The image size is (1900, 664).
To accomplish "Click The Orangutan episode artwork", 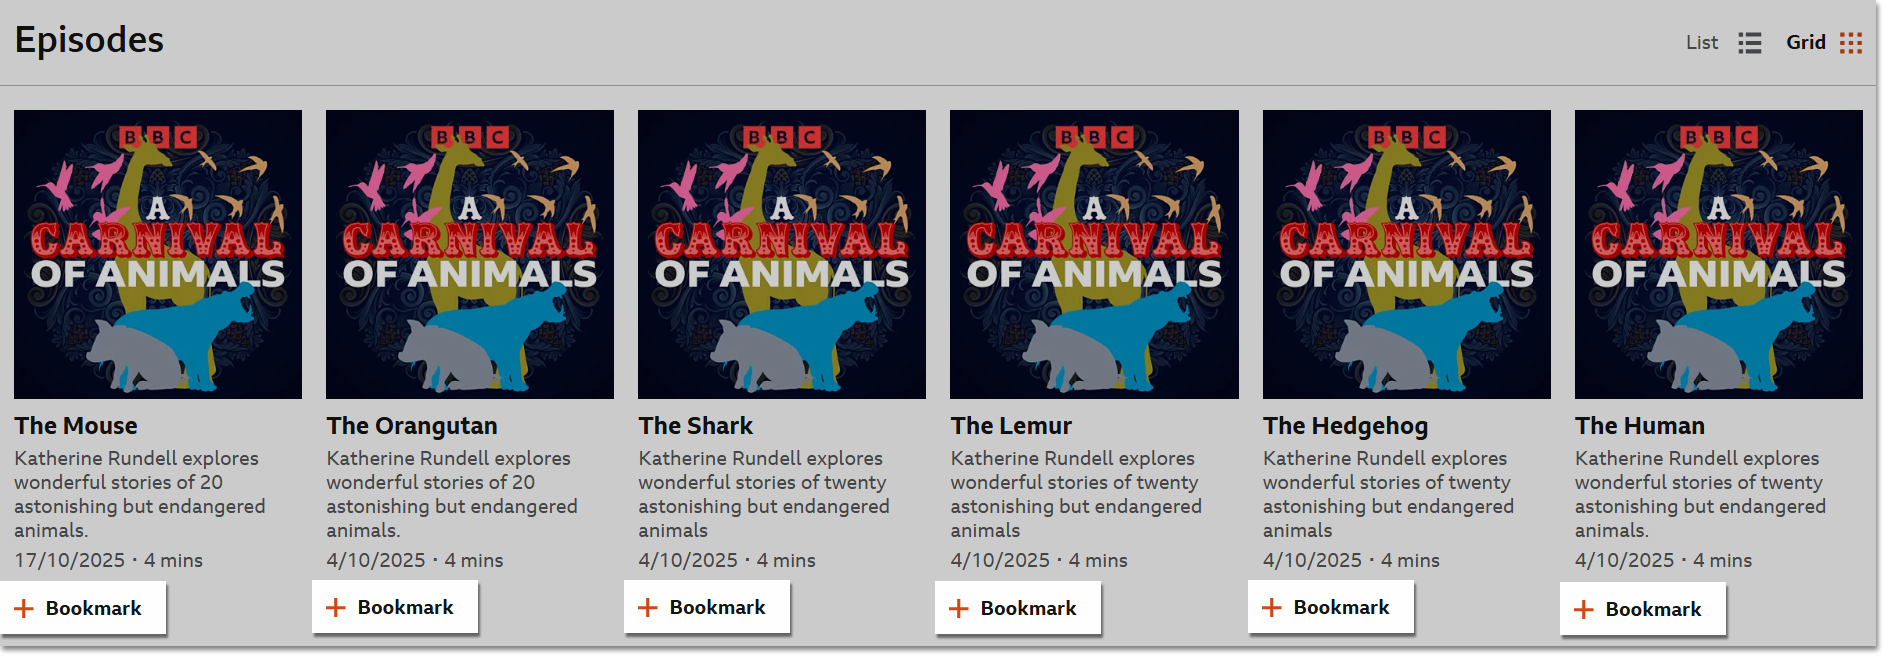I will click(x=470, y=254).
